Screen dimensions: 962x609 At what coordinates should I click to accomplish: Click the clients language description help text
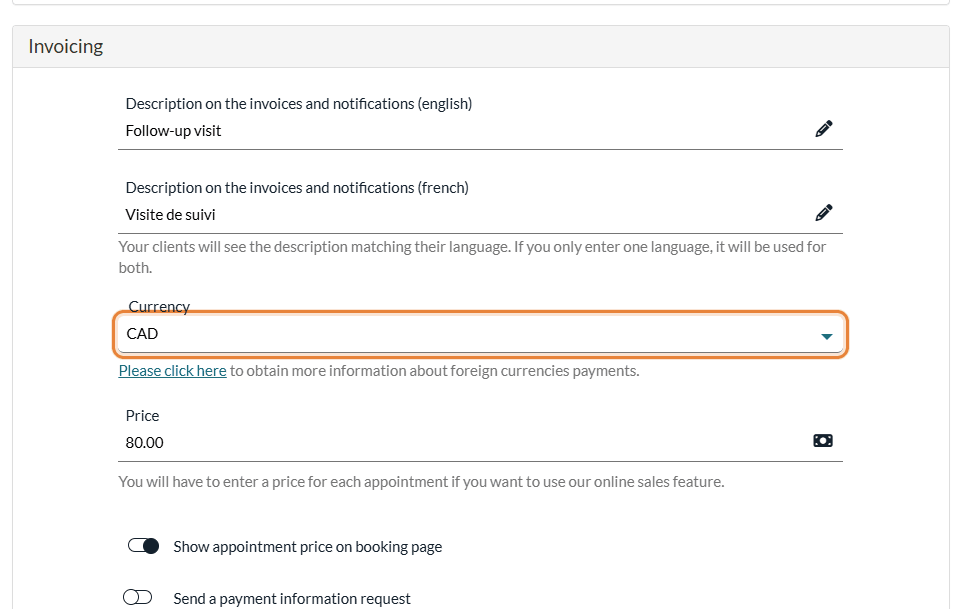pyautogui.click(x=472, y=257)
